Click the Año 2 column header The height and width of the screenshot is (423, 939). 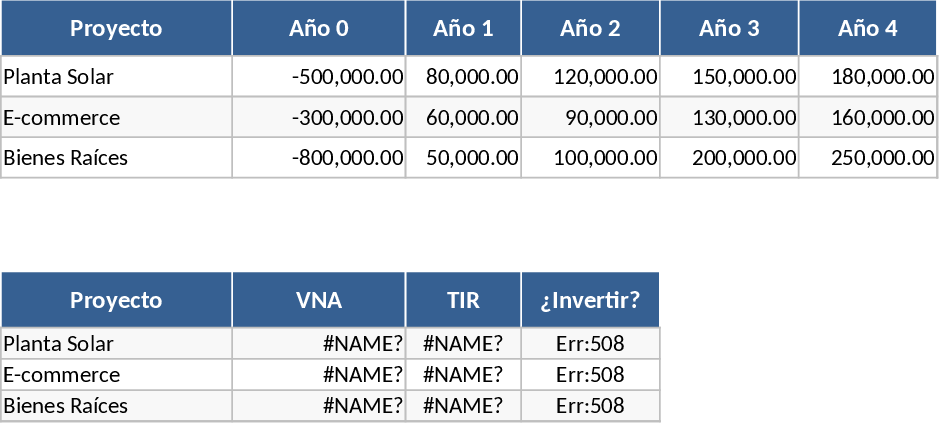click(x=590, y=28)
